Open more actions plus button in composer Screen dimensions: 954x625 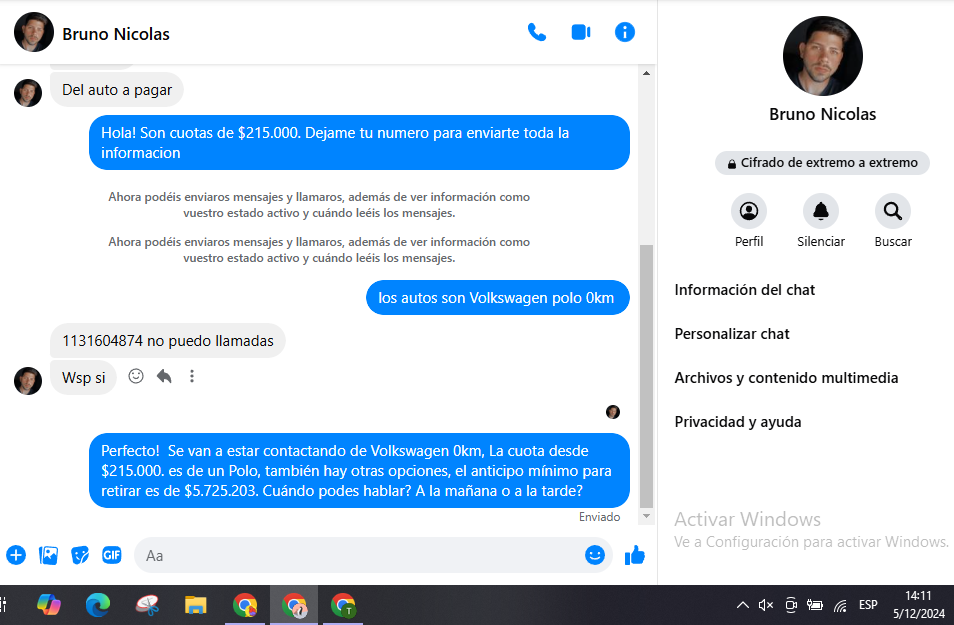coord(16,555)
